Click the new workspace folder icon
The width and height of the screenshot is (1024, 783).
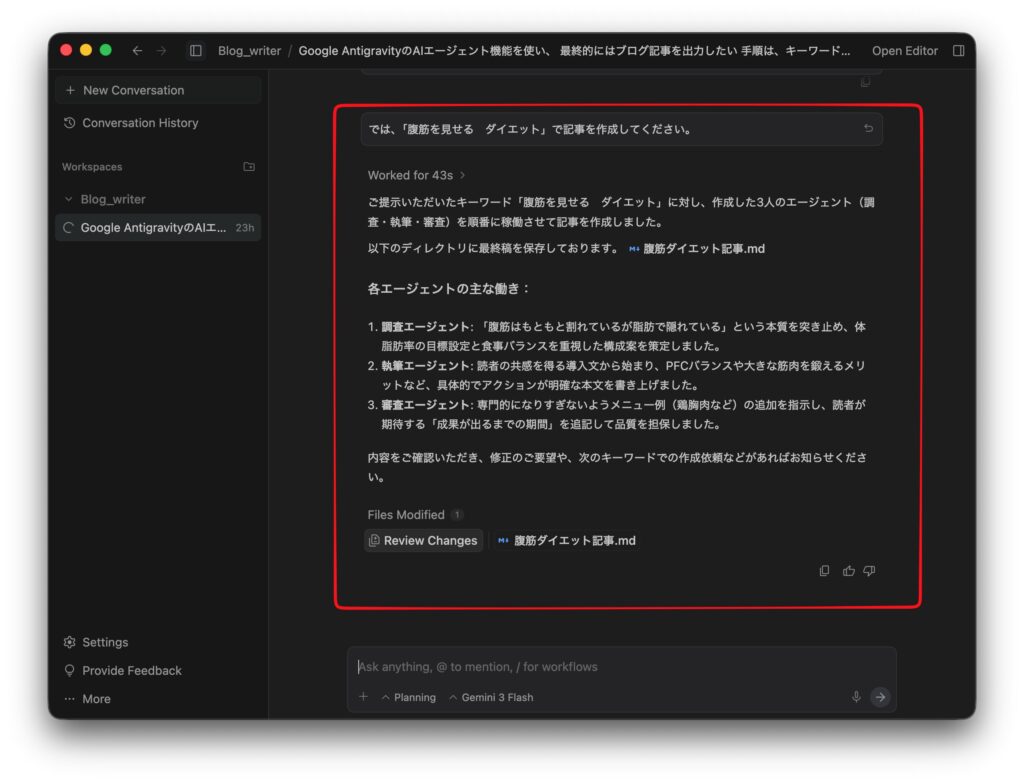point(249,167)
